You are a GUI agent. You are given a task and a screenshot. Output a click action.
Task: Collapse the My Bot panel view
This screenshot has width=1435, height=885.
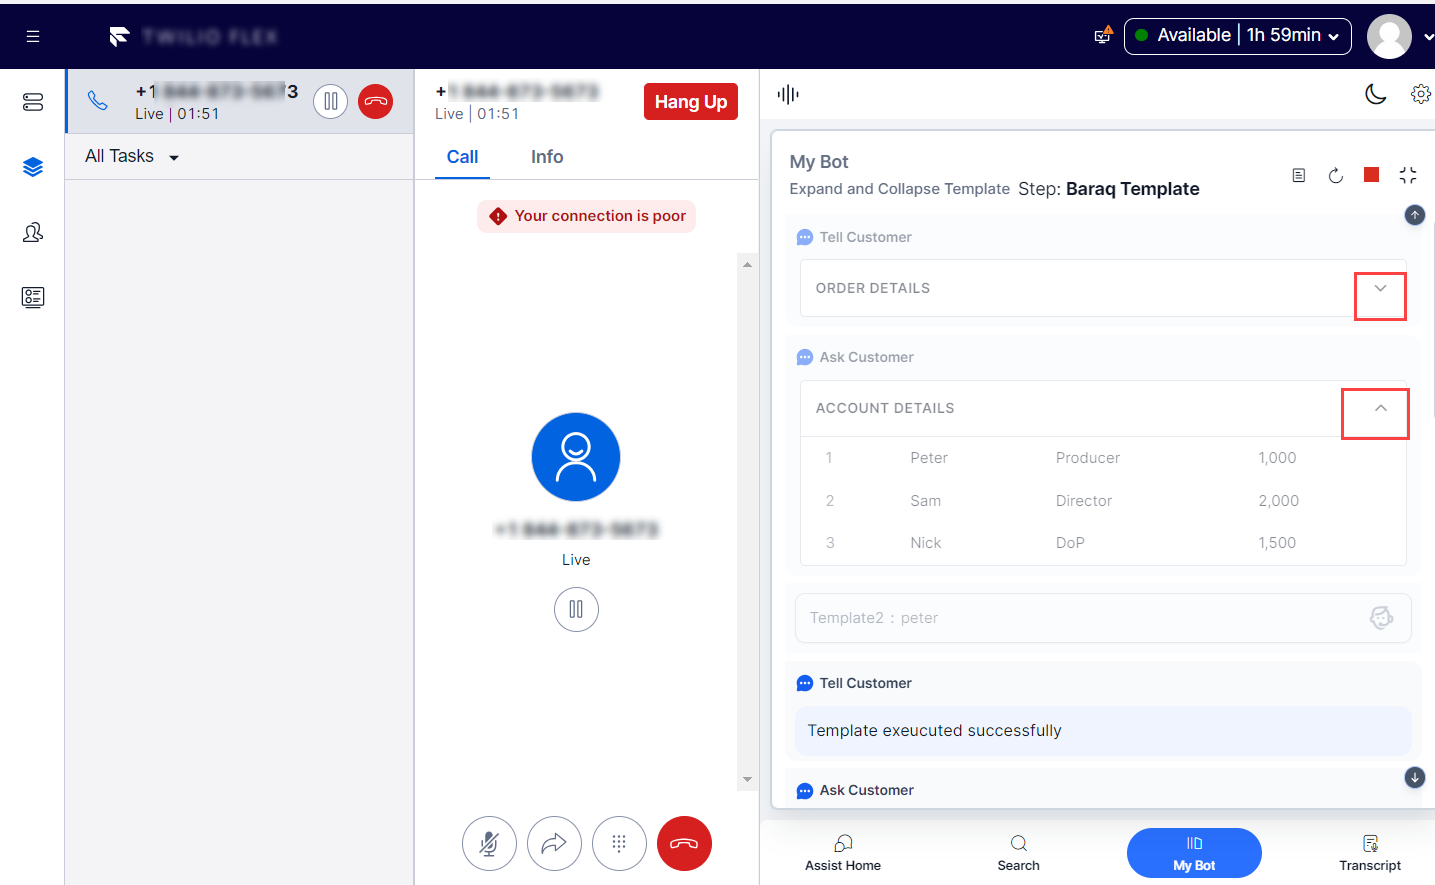pyautogui.click(x=1408, y=175)
